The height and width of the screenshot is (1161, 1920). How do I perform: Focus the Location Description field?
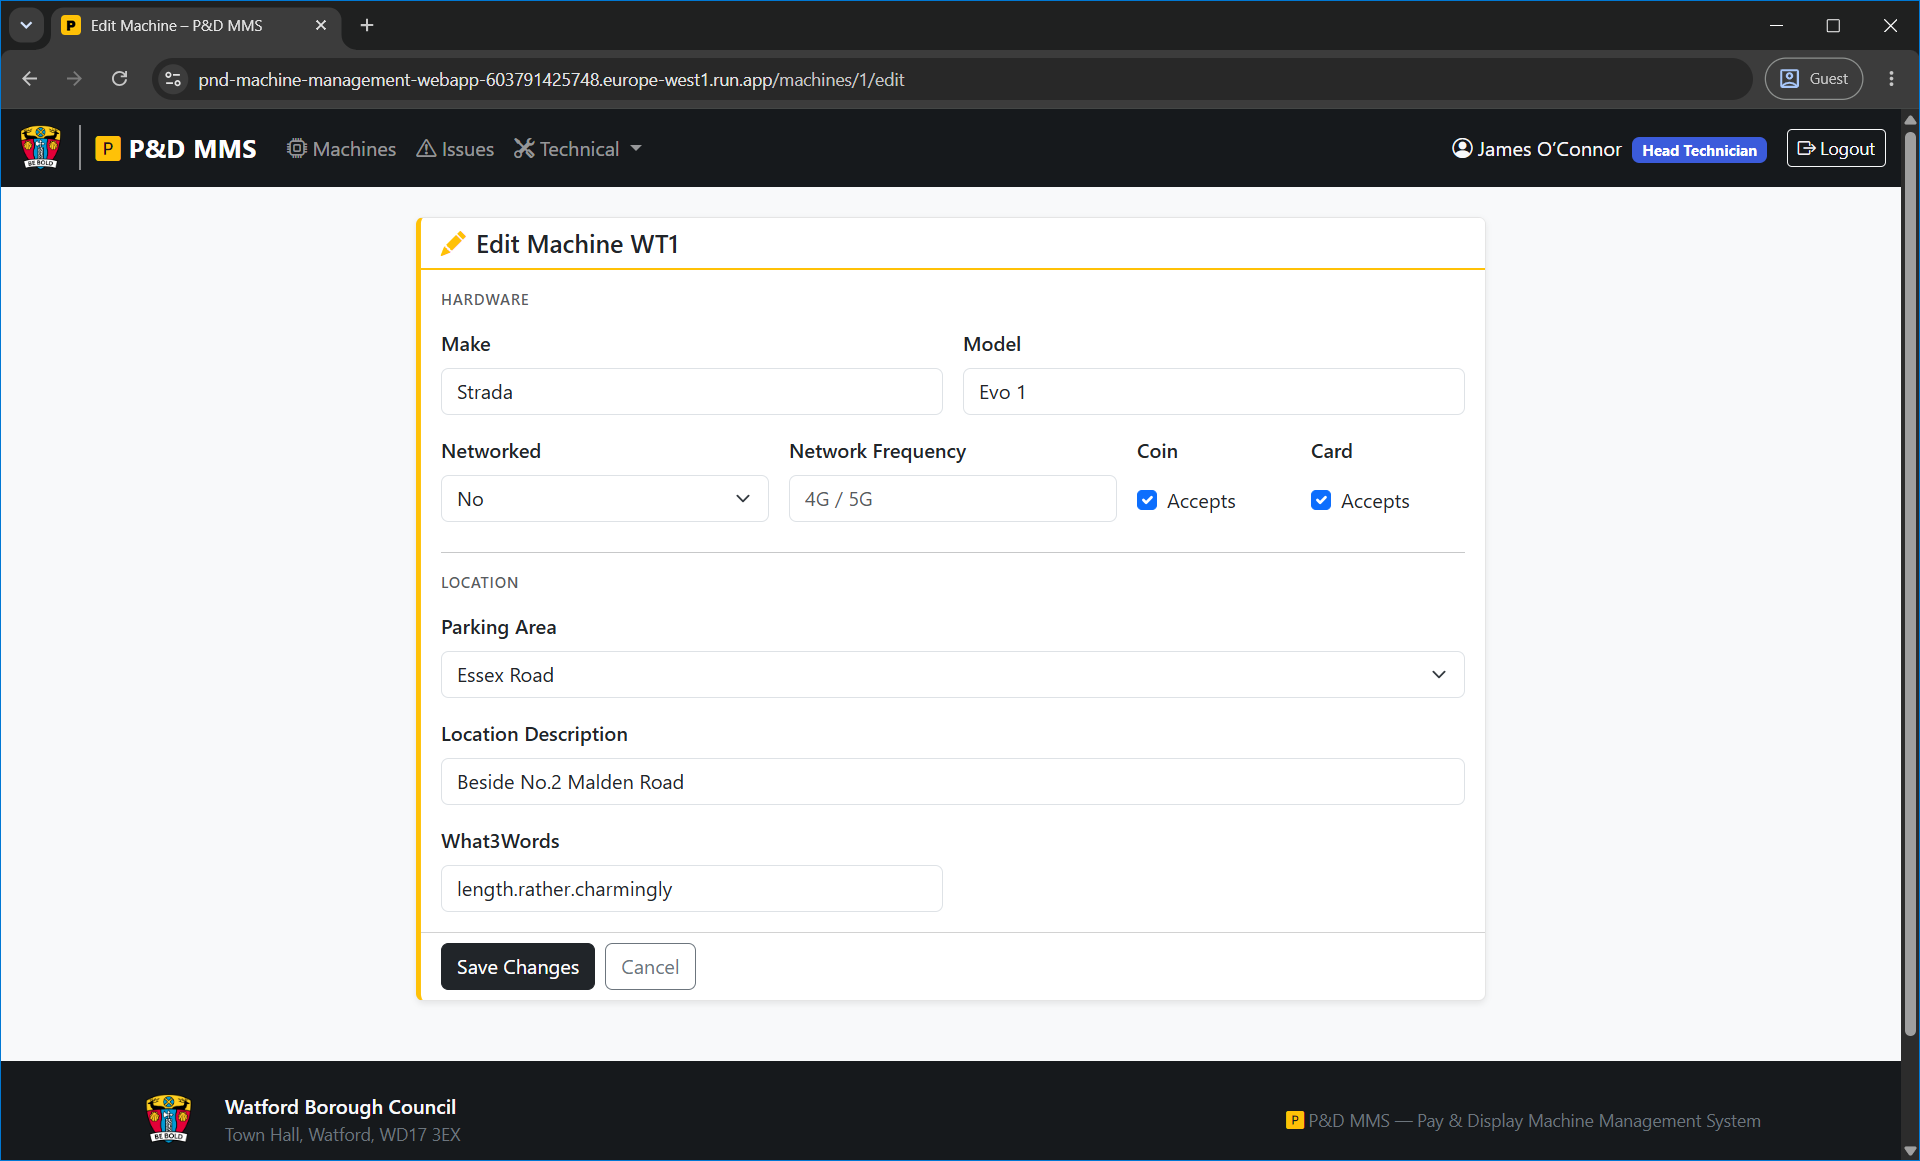click(x=953, y=782)
